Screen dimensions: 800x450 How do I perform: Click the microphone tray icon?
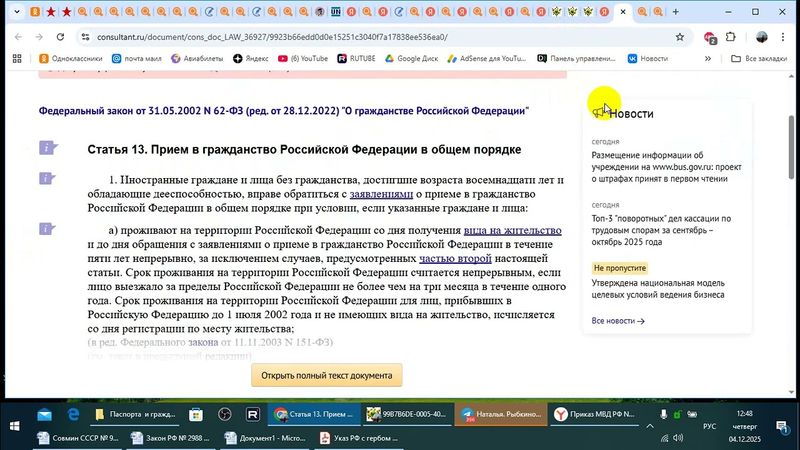(663, 414)
